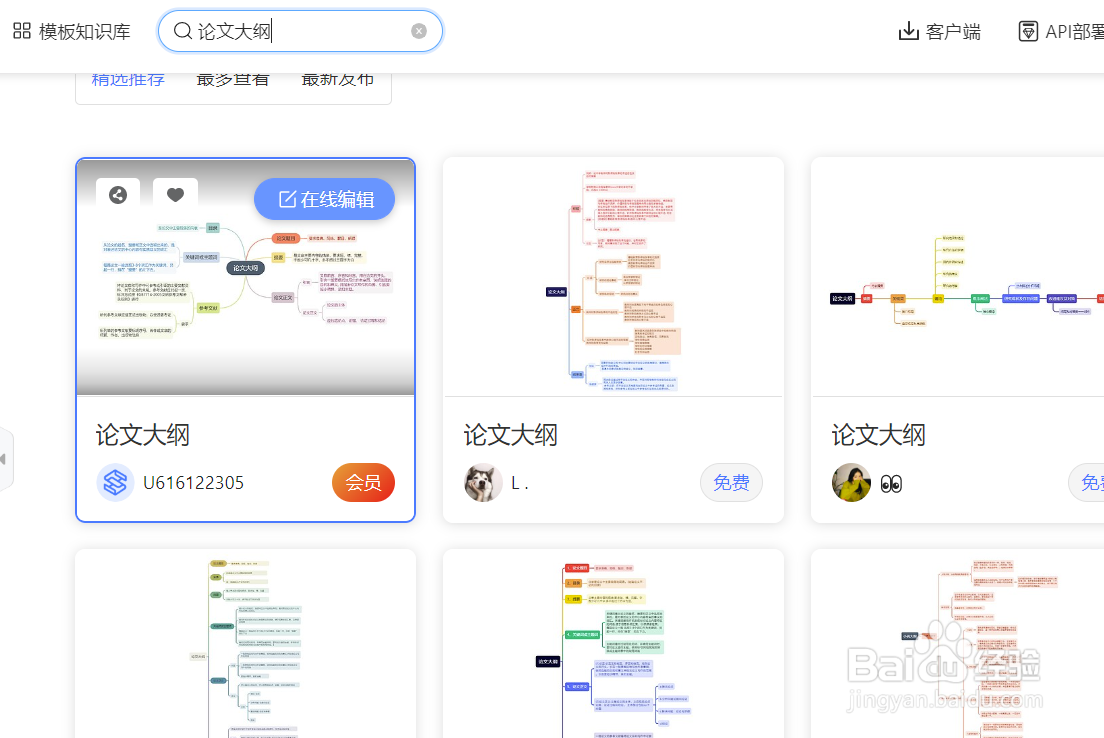Open 模板知识库 label
The height and width of the screenshot is (738, 1104).
click(x=84, y=32)
